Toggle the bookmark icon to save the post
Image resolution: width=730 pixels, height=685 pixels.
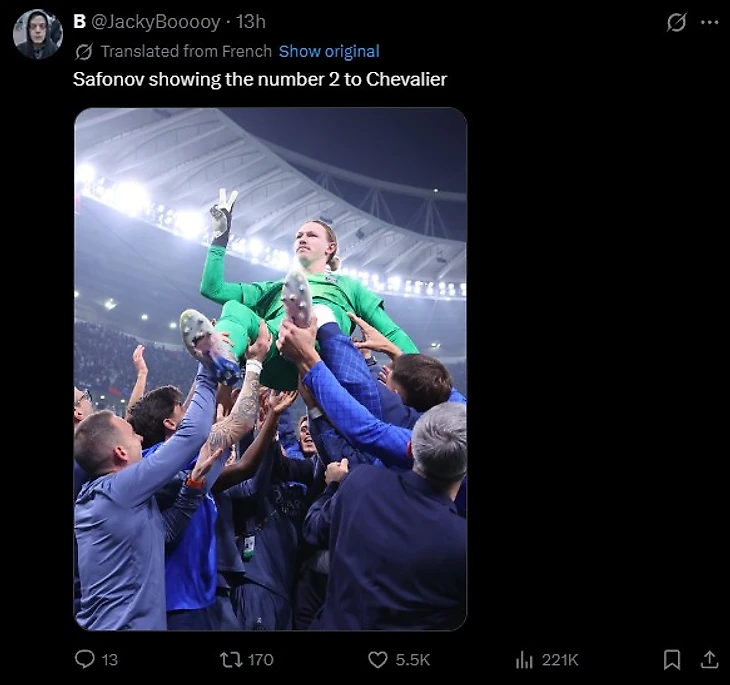point(672,659)
